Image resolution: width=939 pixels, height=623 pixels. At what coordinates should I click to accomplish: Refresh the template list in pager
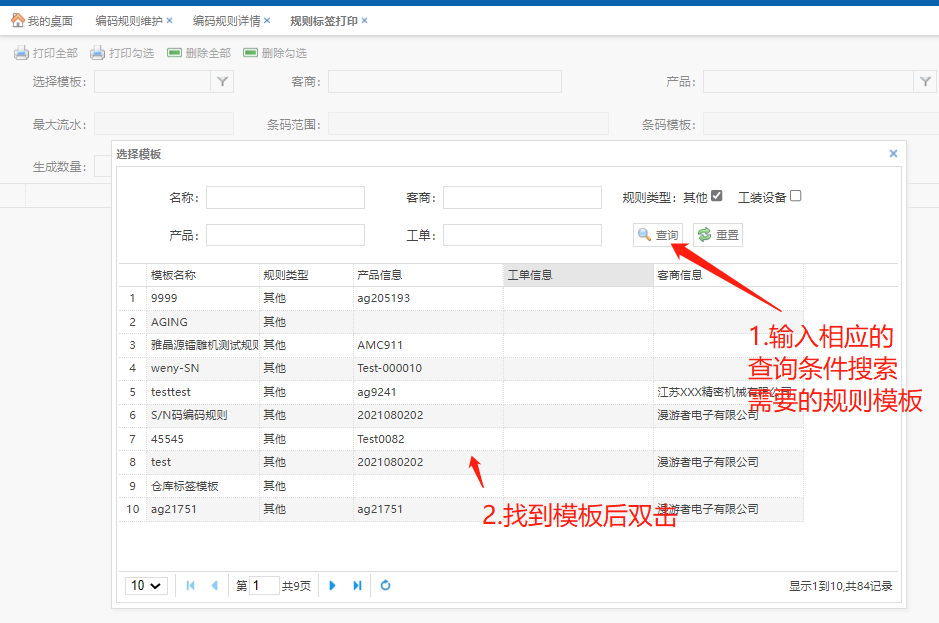[x=385, y=586]
